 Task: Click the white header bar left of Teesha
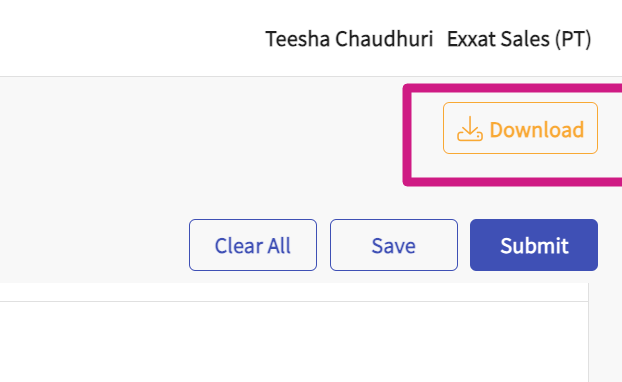(132, 38)
